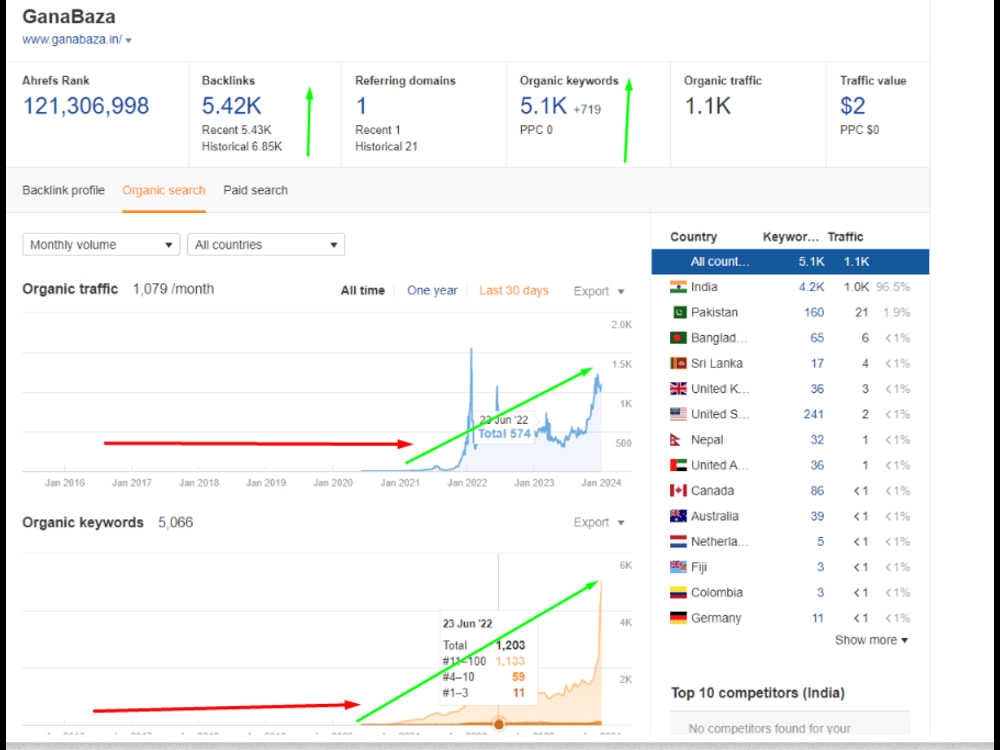
Task: Open the www.ganabaza.in link
Action: point(72,40)
